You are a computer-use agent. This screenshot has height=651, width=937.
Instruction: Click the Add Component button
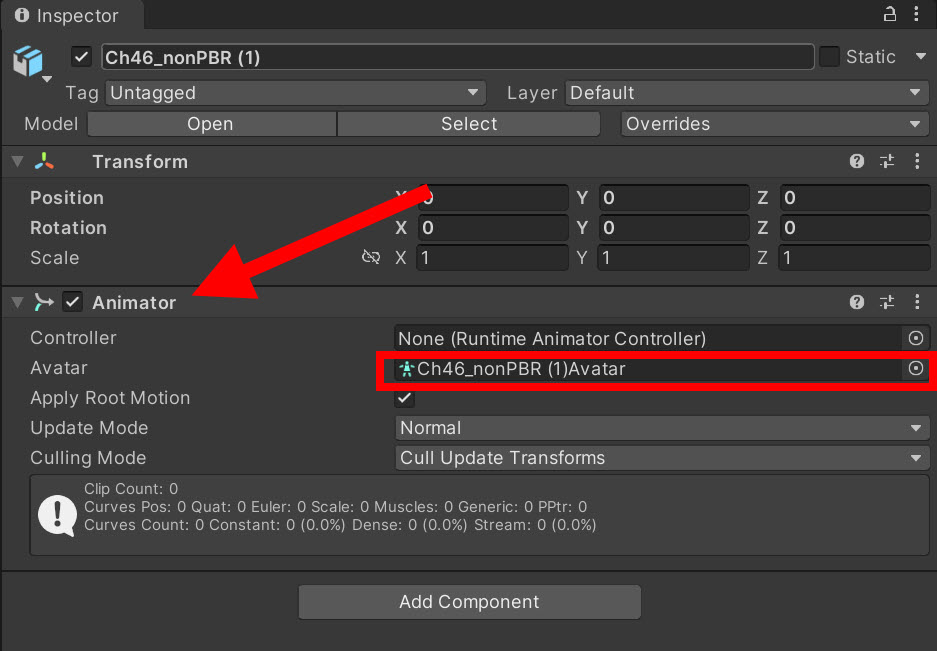(x=470, y=602)
